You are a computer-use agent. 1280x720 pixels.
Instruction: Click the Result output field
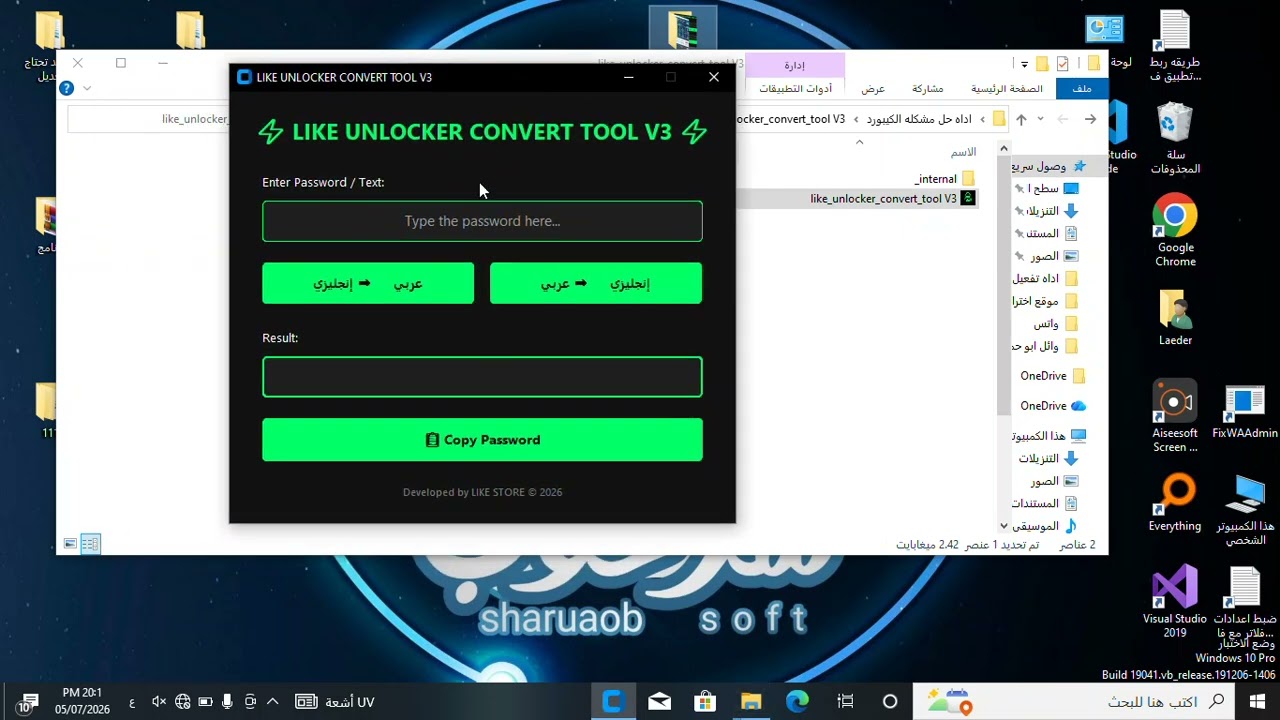[x=482, y=377]
